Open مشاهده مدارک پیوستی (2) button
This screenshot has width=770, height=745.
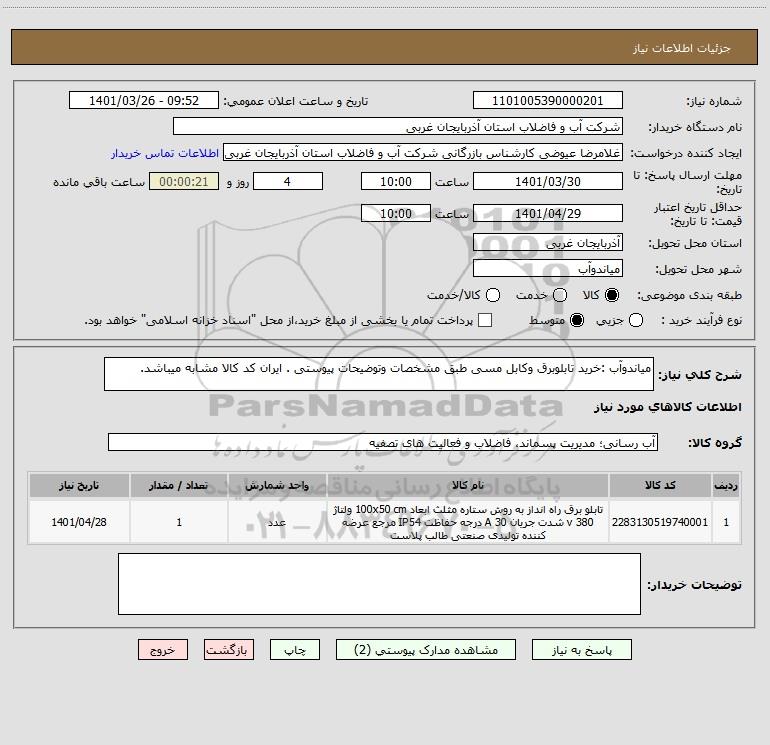point(426,650)
